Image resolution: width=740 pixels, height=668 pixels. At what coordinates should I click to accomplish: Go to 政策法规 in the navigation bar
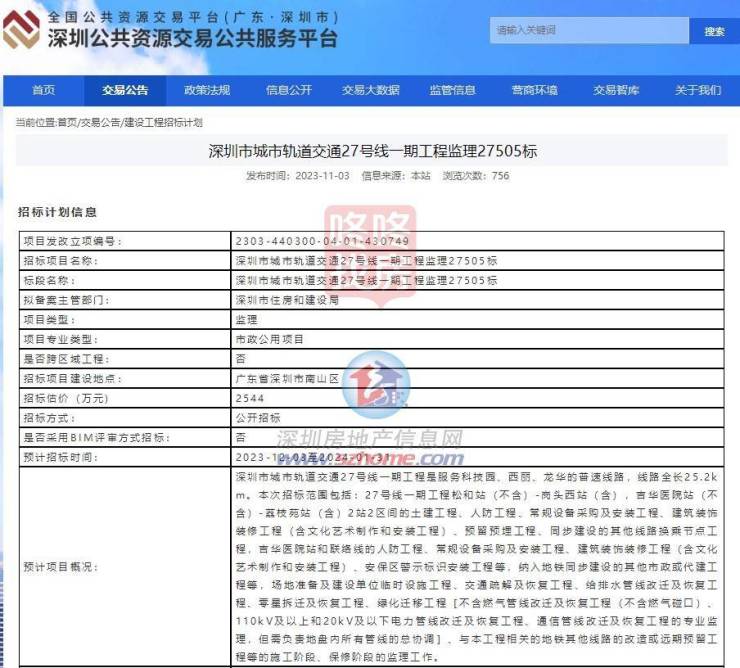click(207, 90)
